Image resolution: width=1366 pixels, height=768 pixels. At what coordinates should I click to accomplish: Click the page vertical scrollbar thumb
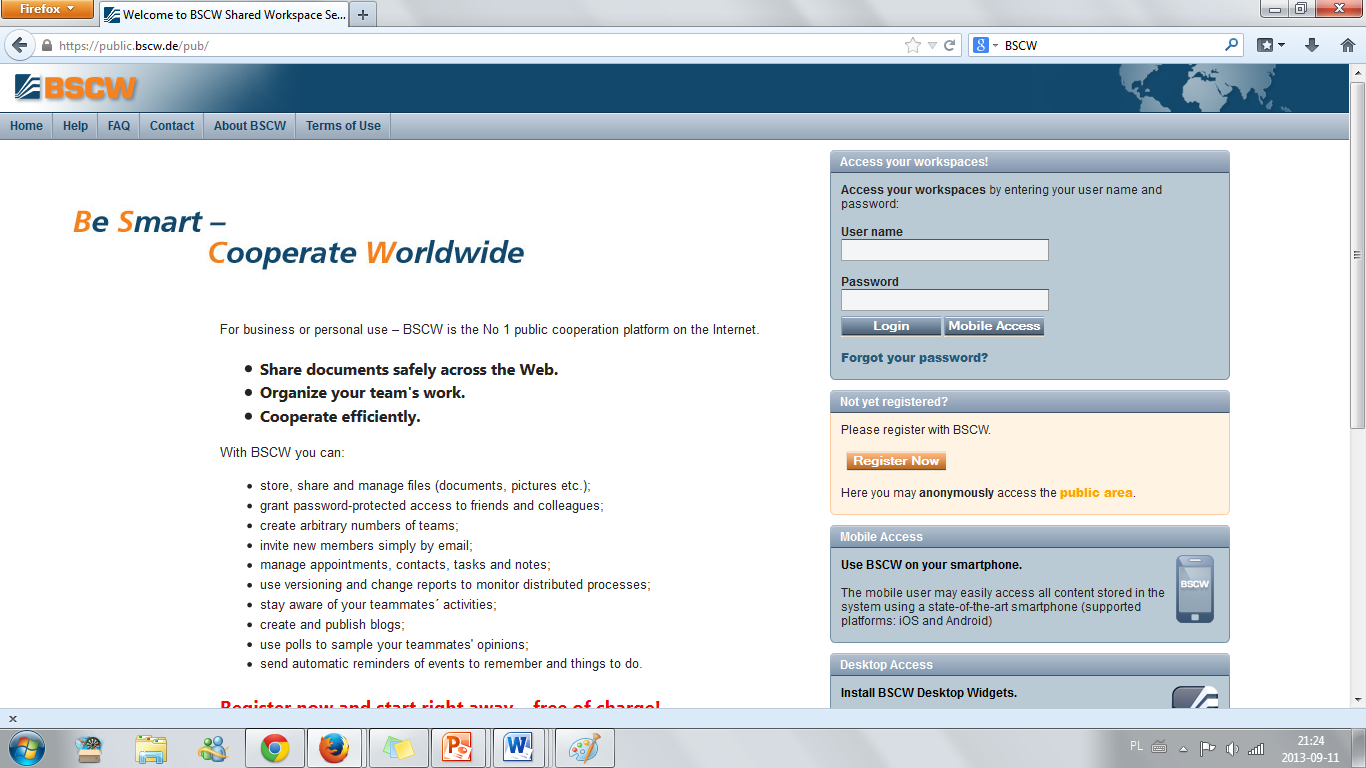coord(1357,253)
